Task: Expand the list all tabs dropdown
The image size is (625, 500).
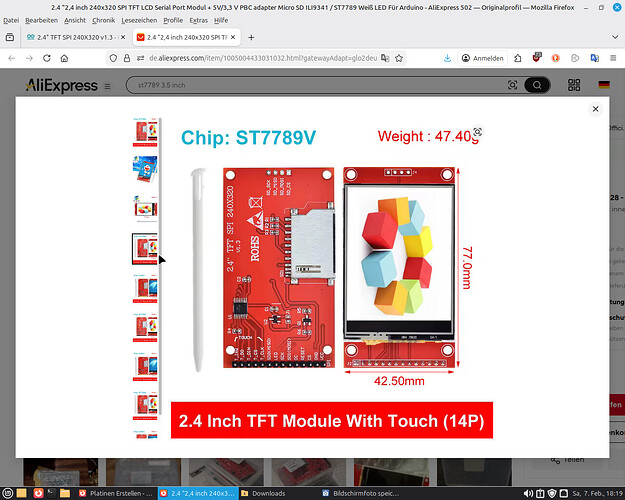Action: [612, 37]
